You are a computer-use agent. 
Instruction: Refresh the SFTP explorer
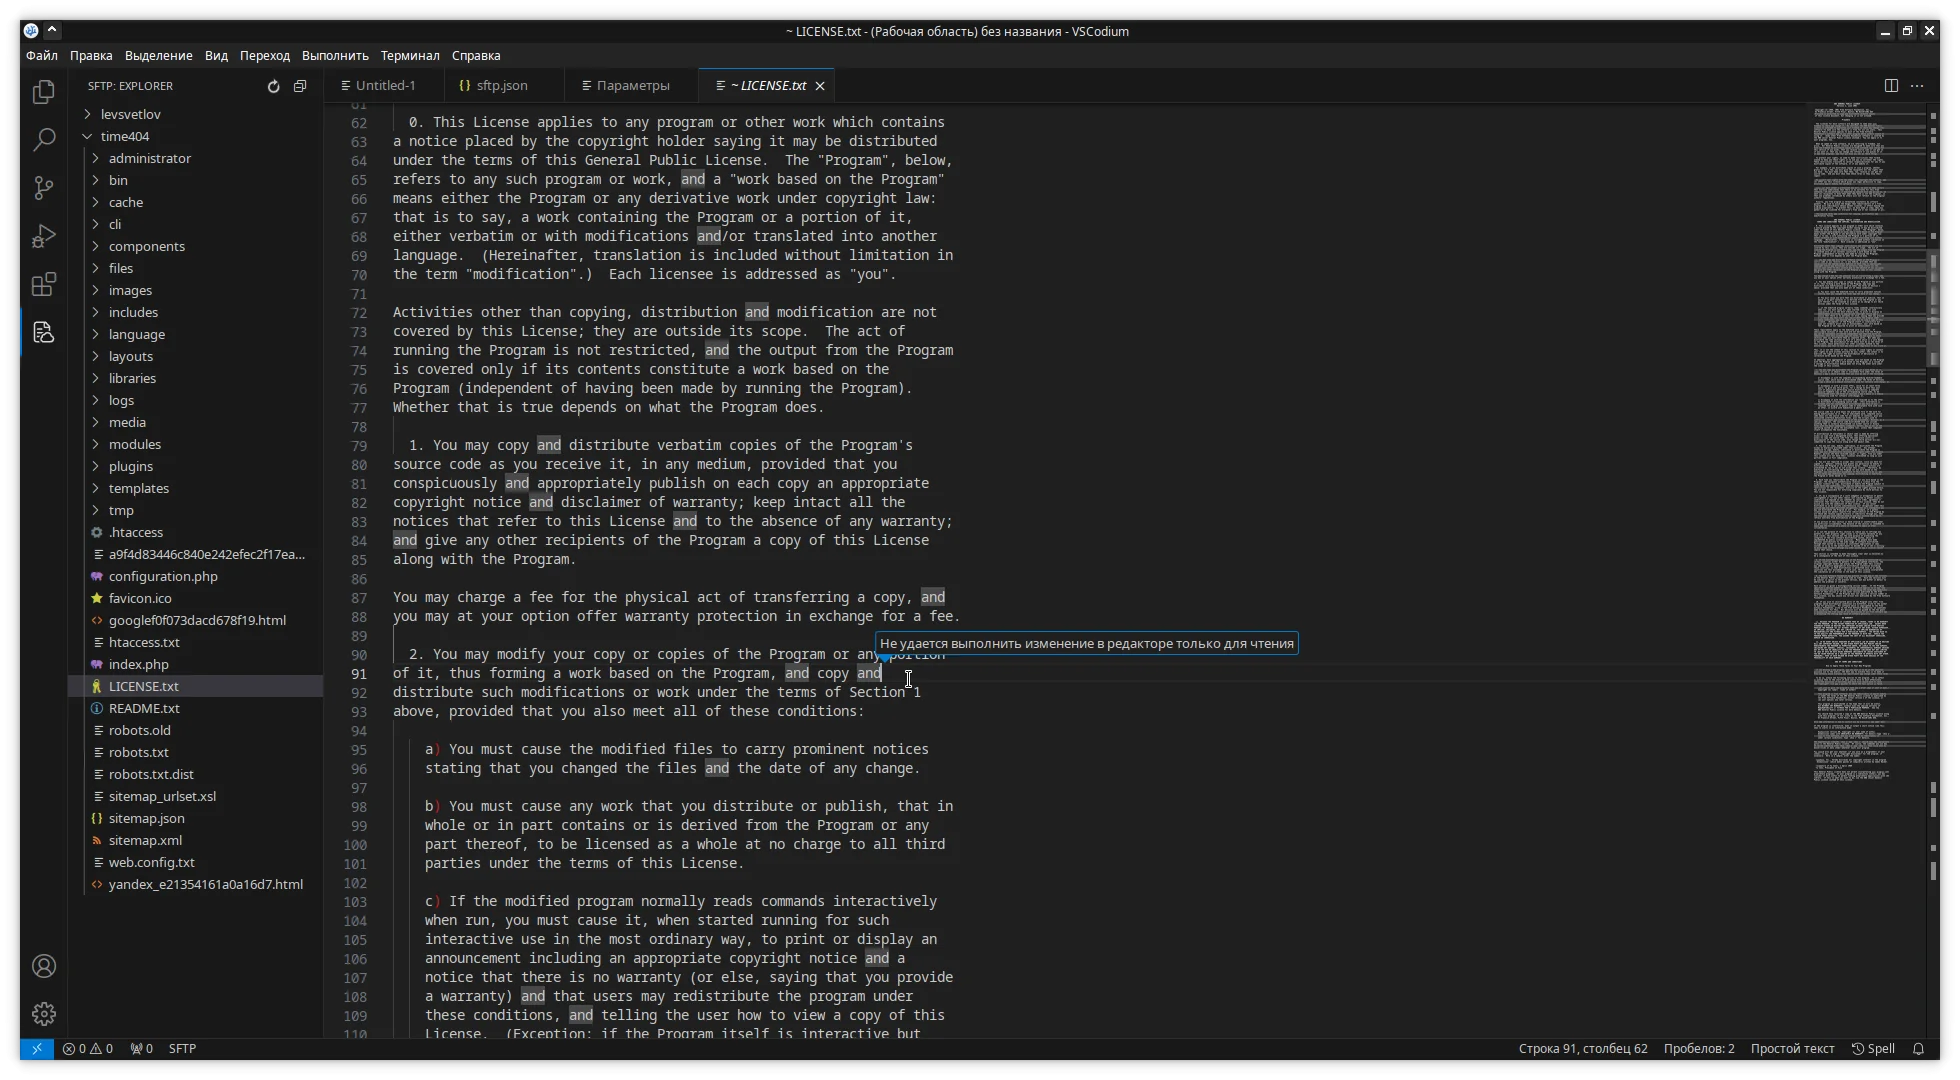tap(273, 86)
